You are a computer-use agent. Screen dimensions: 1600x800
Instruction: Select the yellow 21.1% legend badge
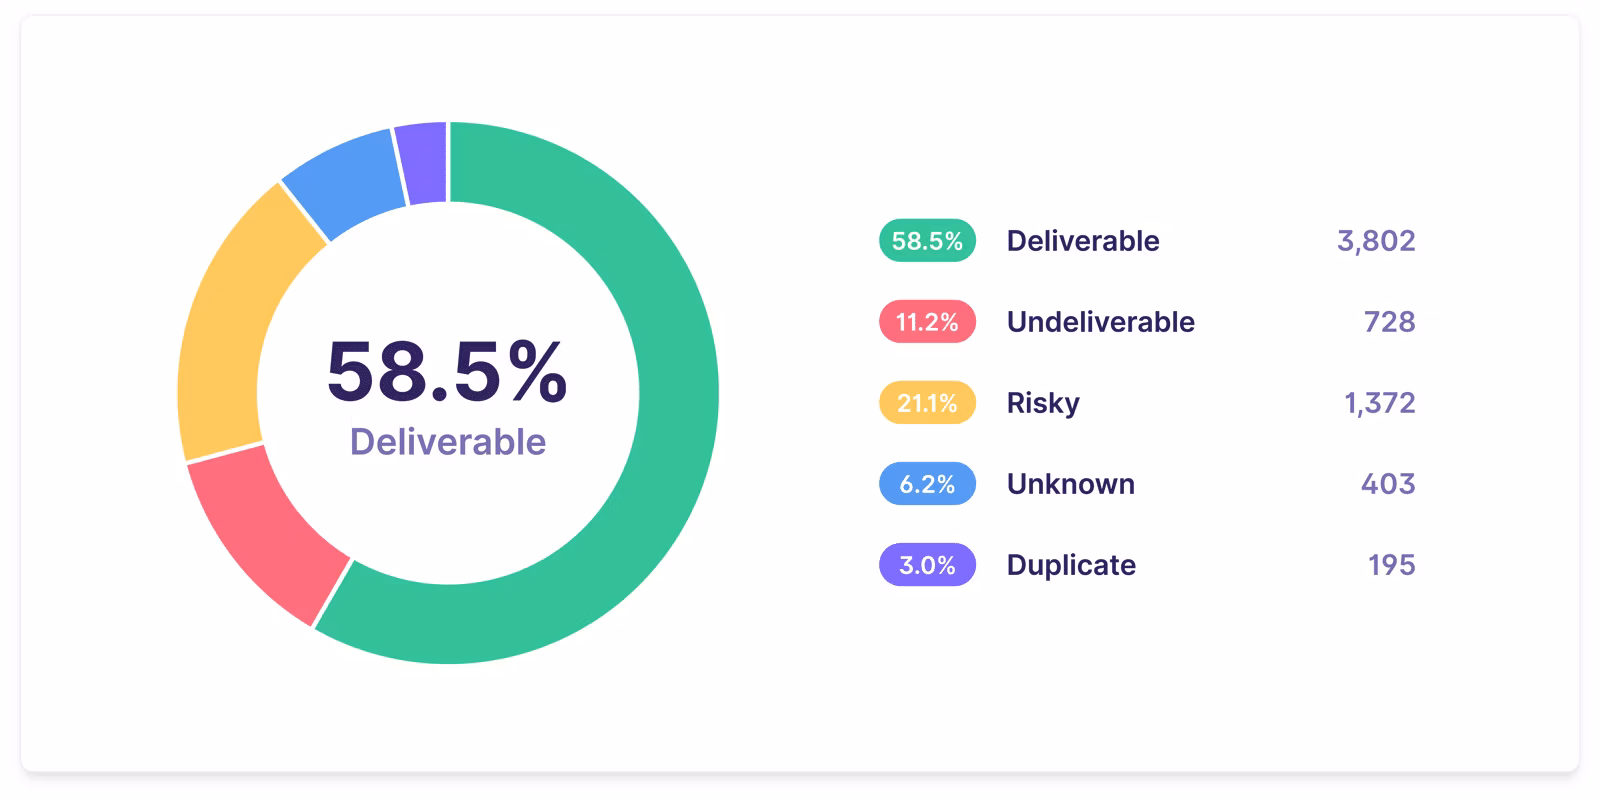pos(927,403)
